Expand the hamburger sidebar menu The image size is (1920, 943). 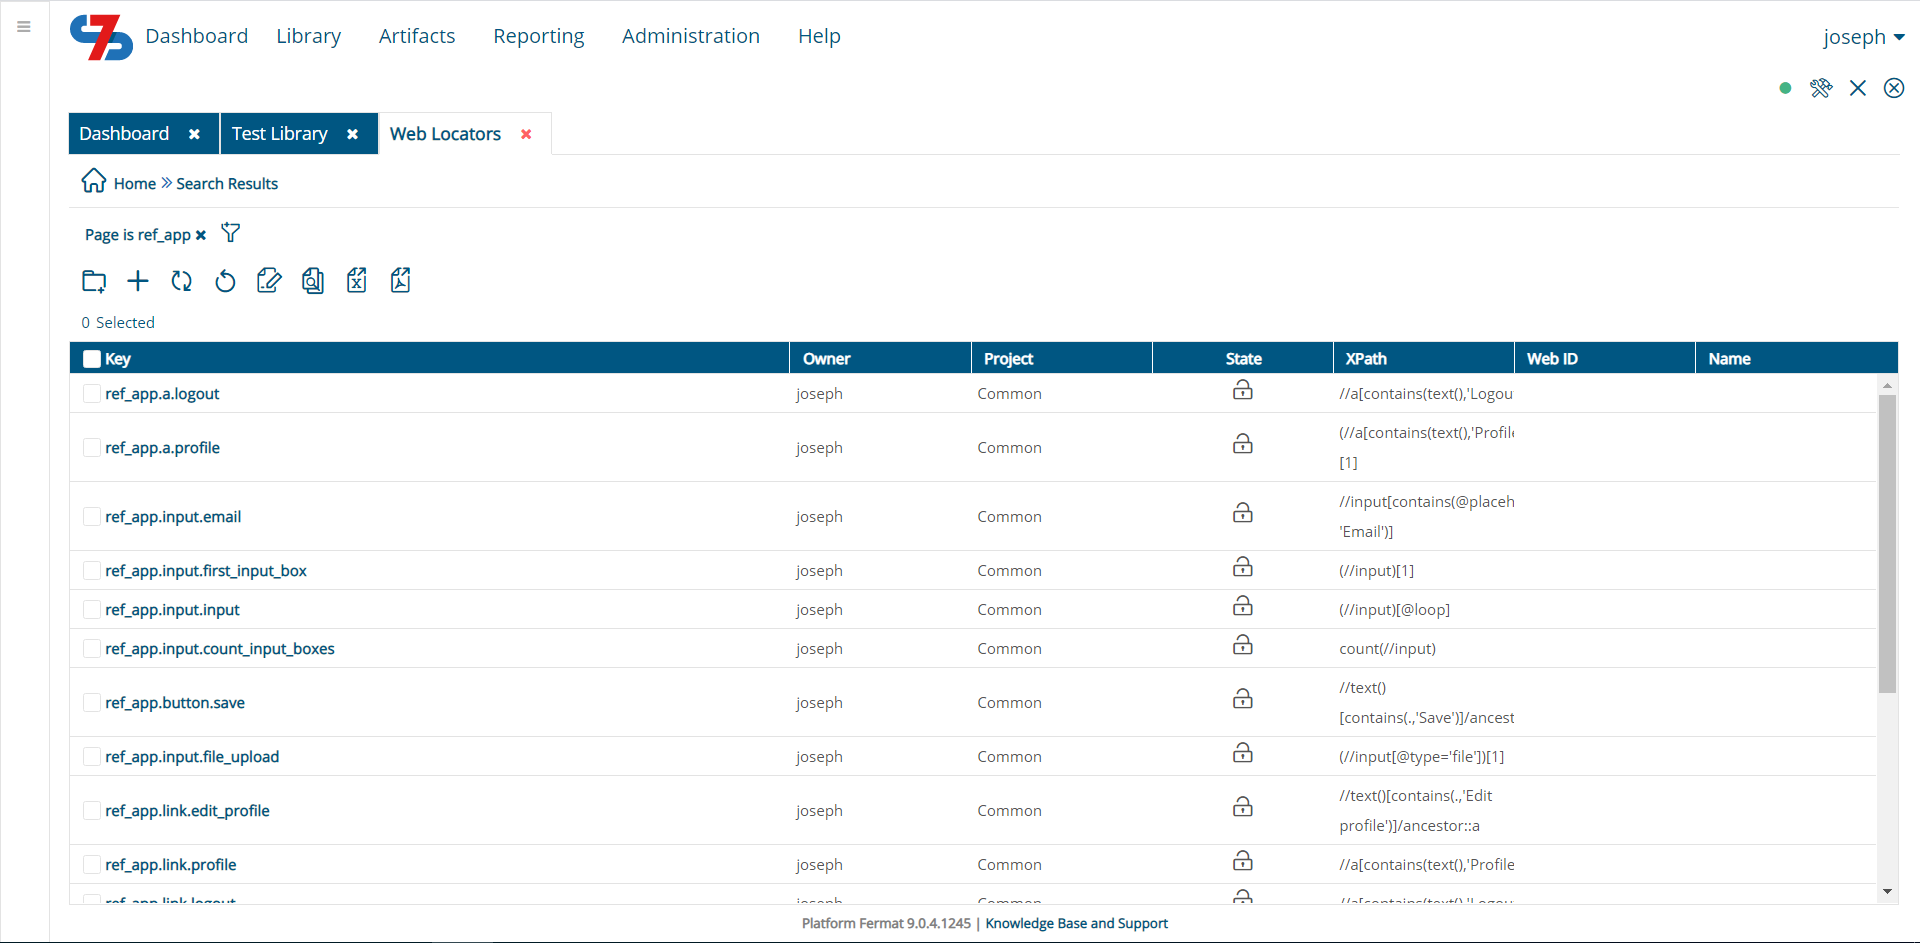pyautogui.click(x=23, y=27)
